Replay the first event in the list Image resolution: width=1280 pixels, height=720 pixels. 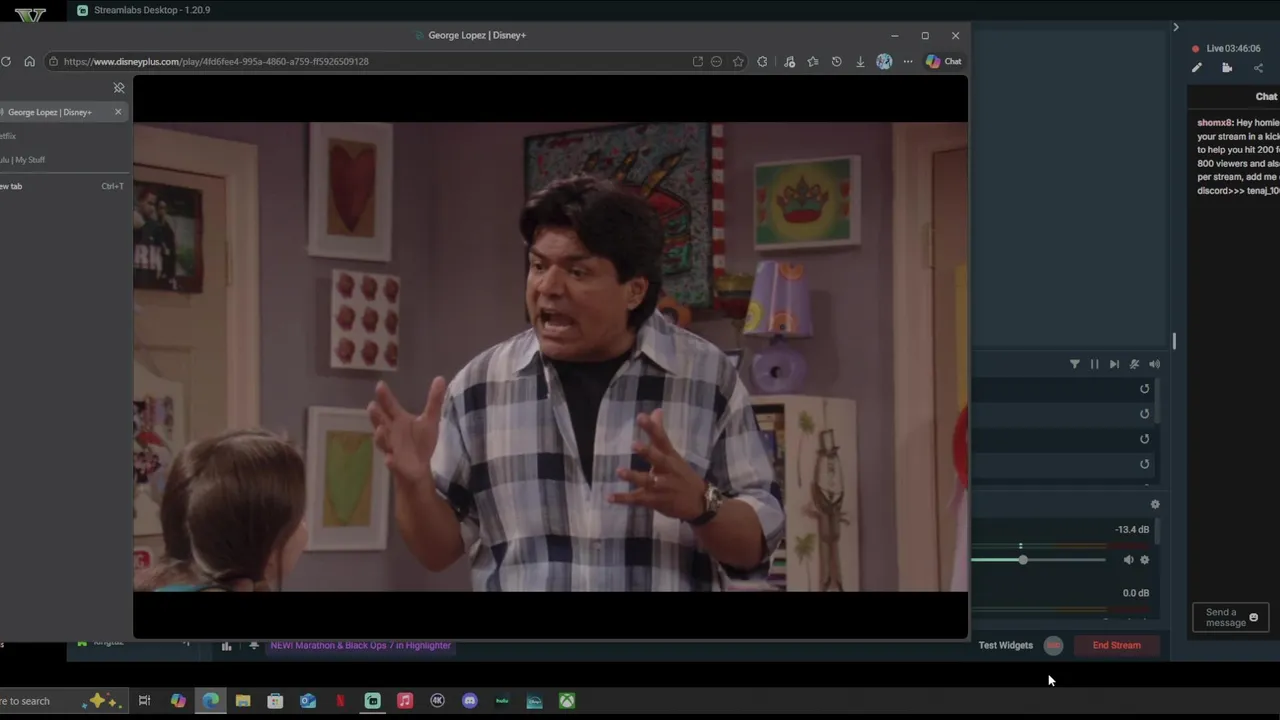tap(1145, 389)
